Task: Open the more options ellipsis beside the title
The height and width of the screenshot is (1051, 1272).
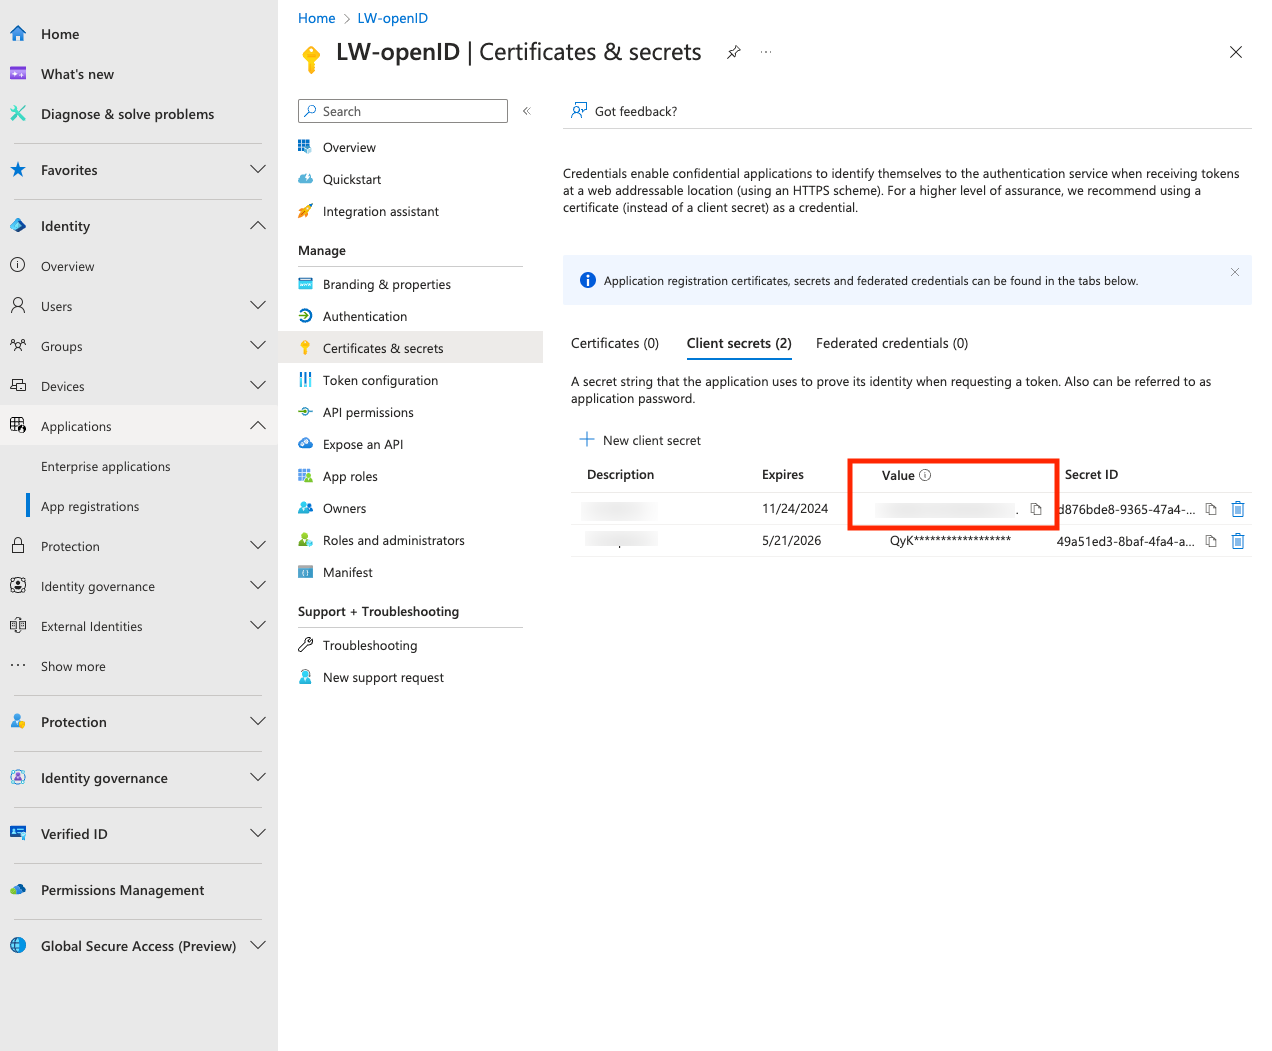Action: click(766, 52)
